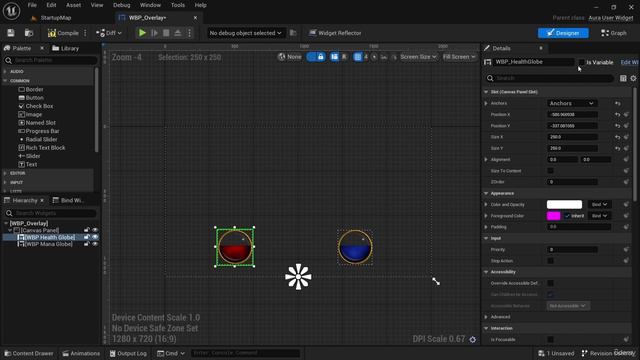Collapse the Canvas Panel hierarchy node
640x360 pixels.
10,231
